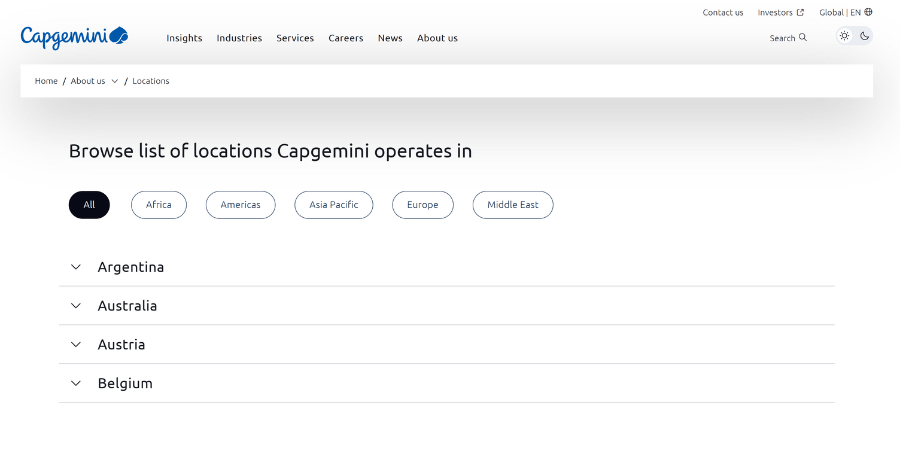Viewport: 900px width, 450px height.
Task: Click the Belgium country name
Action: [125, 383]
